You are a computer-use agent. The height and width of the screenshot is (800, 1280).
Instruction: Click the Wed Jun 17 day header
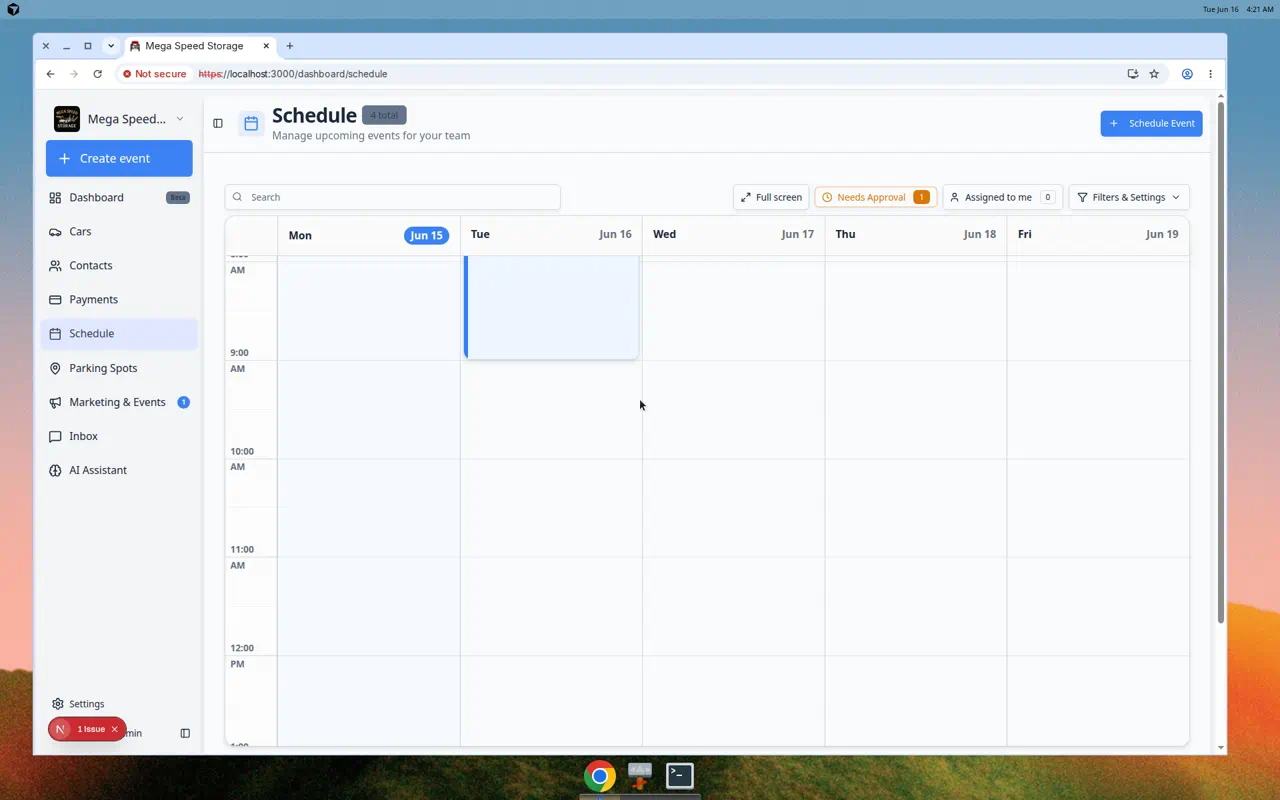[x=733, y=235]
